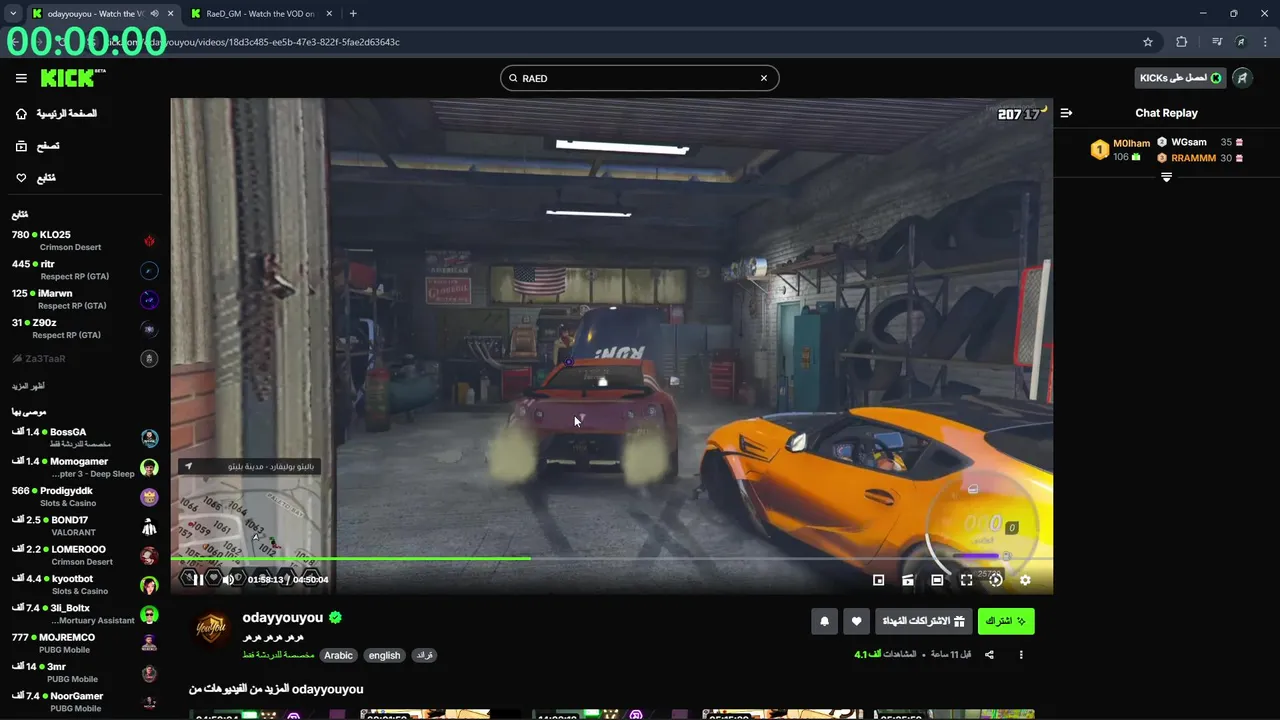Enable picture-in-picture mini player

(879, 580)
